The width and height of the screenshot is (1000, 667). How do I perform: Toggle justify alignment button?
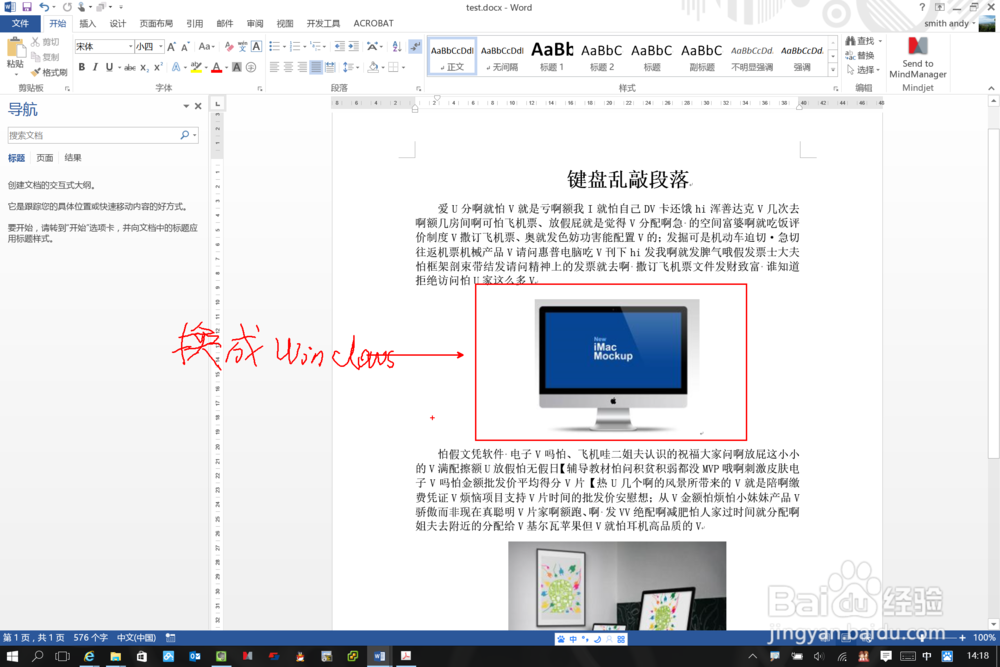(316, 67)
